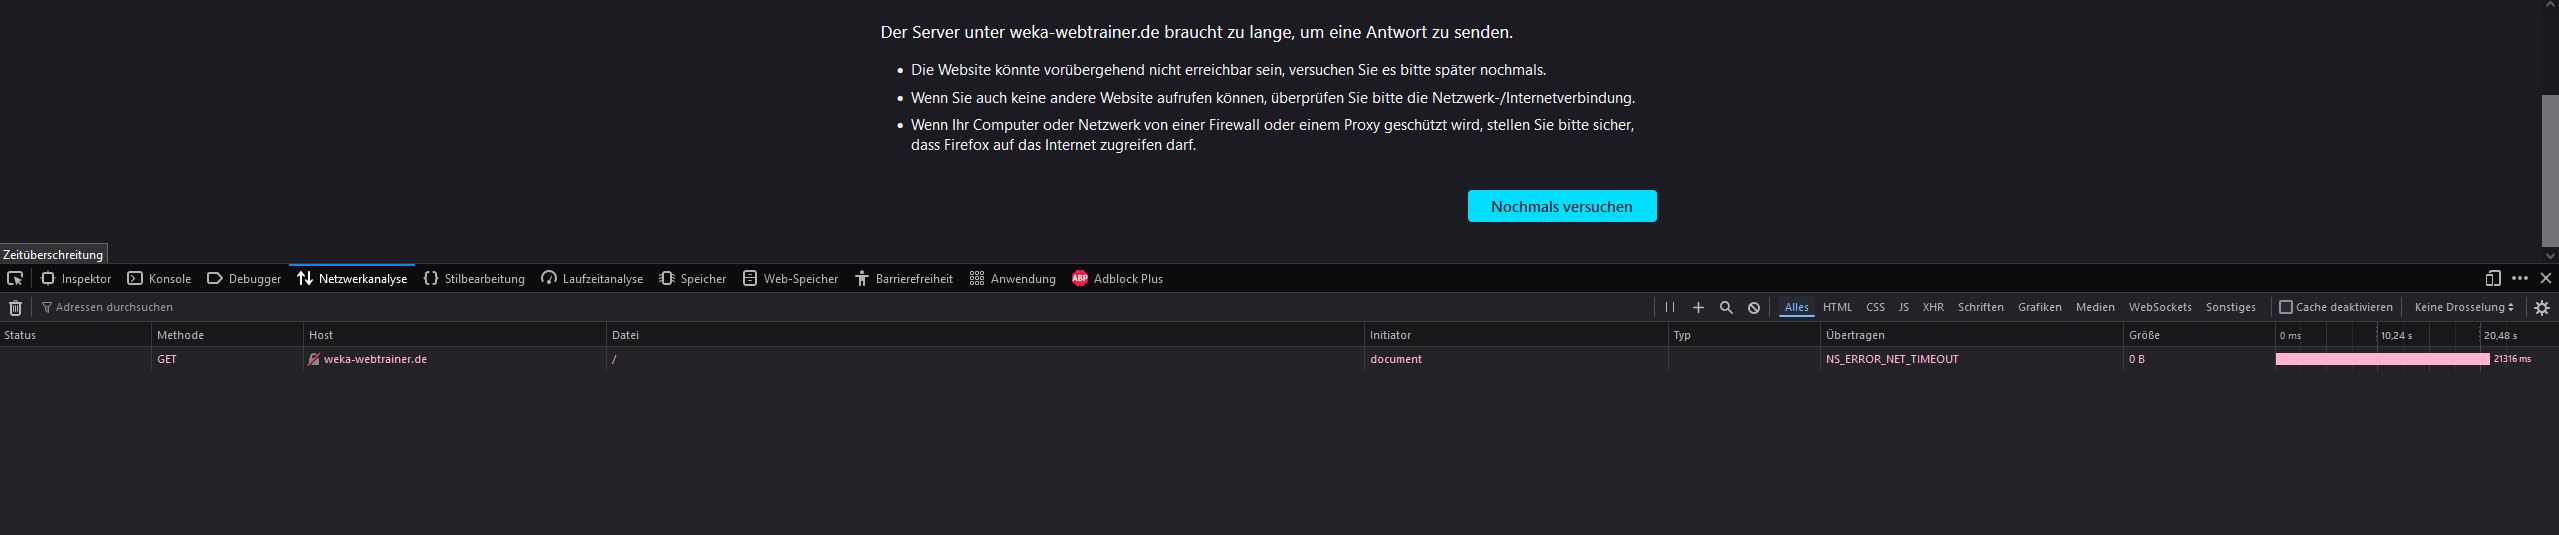Open the Inspektor tab
The width and height of the screenshot is (2559, 535).
76,279
